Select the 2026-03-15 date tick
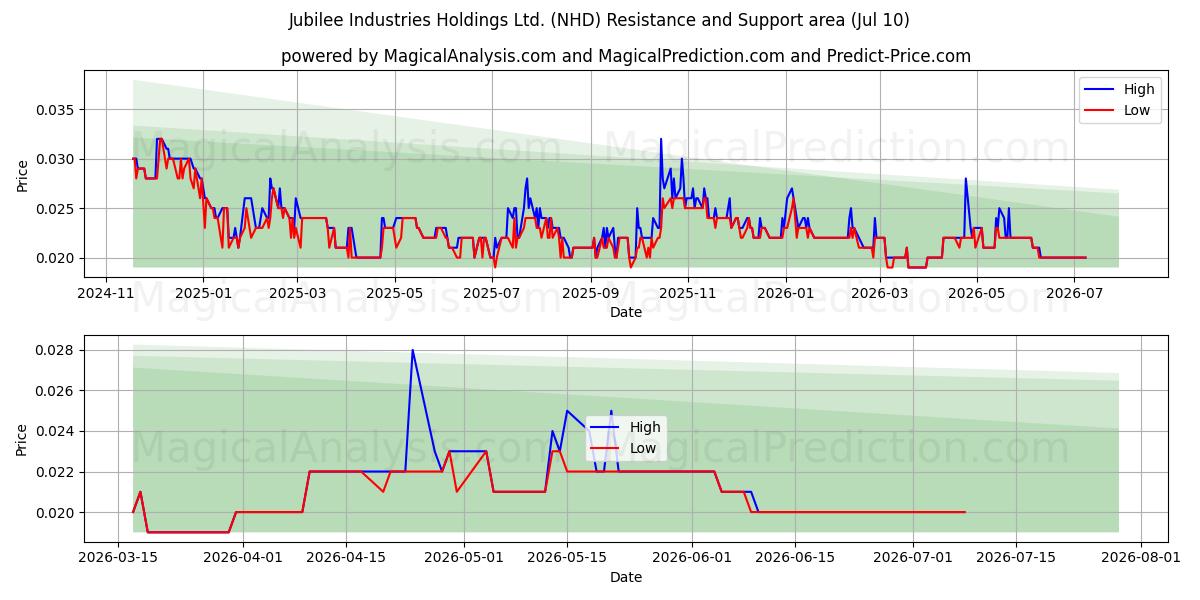This screenshot has height=600, width=1200. [119, 557]
